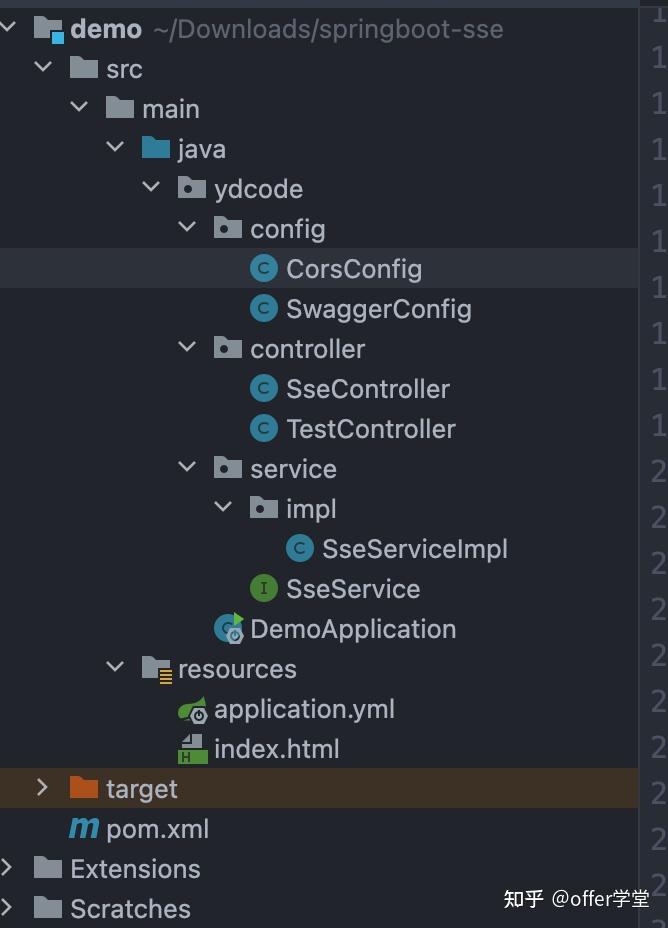The height and width of the screenshot is (928, 668).
Task: Click the class icon next to CorsConfig
Action: click(x=262, y=268)
